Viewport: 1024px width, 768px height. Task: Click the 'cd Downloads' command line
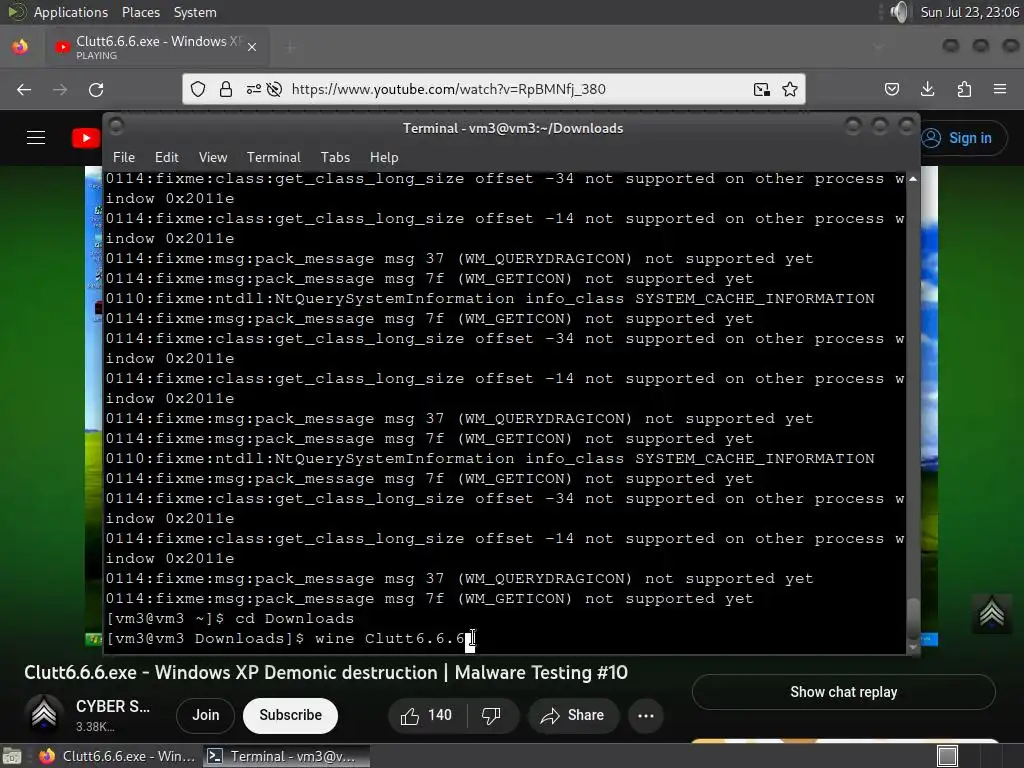(x=294, y=618)
